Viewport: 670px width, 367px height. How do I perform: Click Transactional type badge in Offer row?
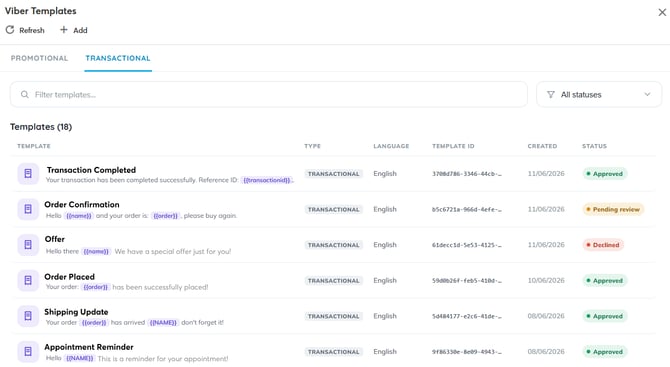pyautogui.click(x=334, y=245)
